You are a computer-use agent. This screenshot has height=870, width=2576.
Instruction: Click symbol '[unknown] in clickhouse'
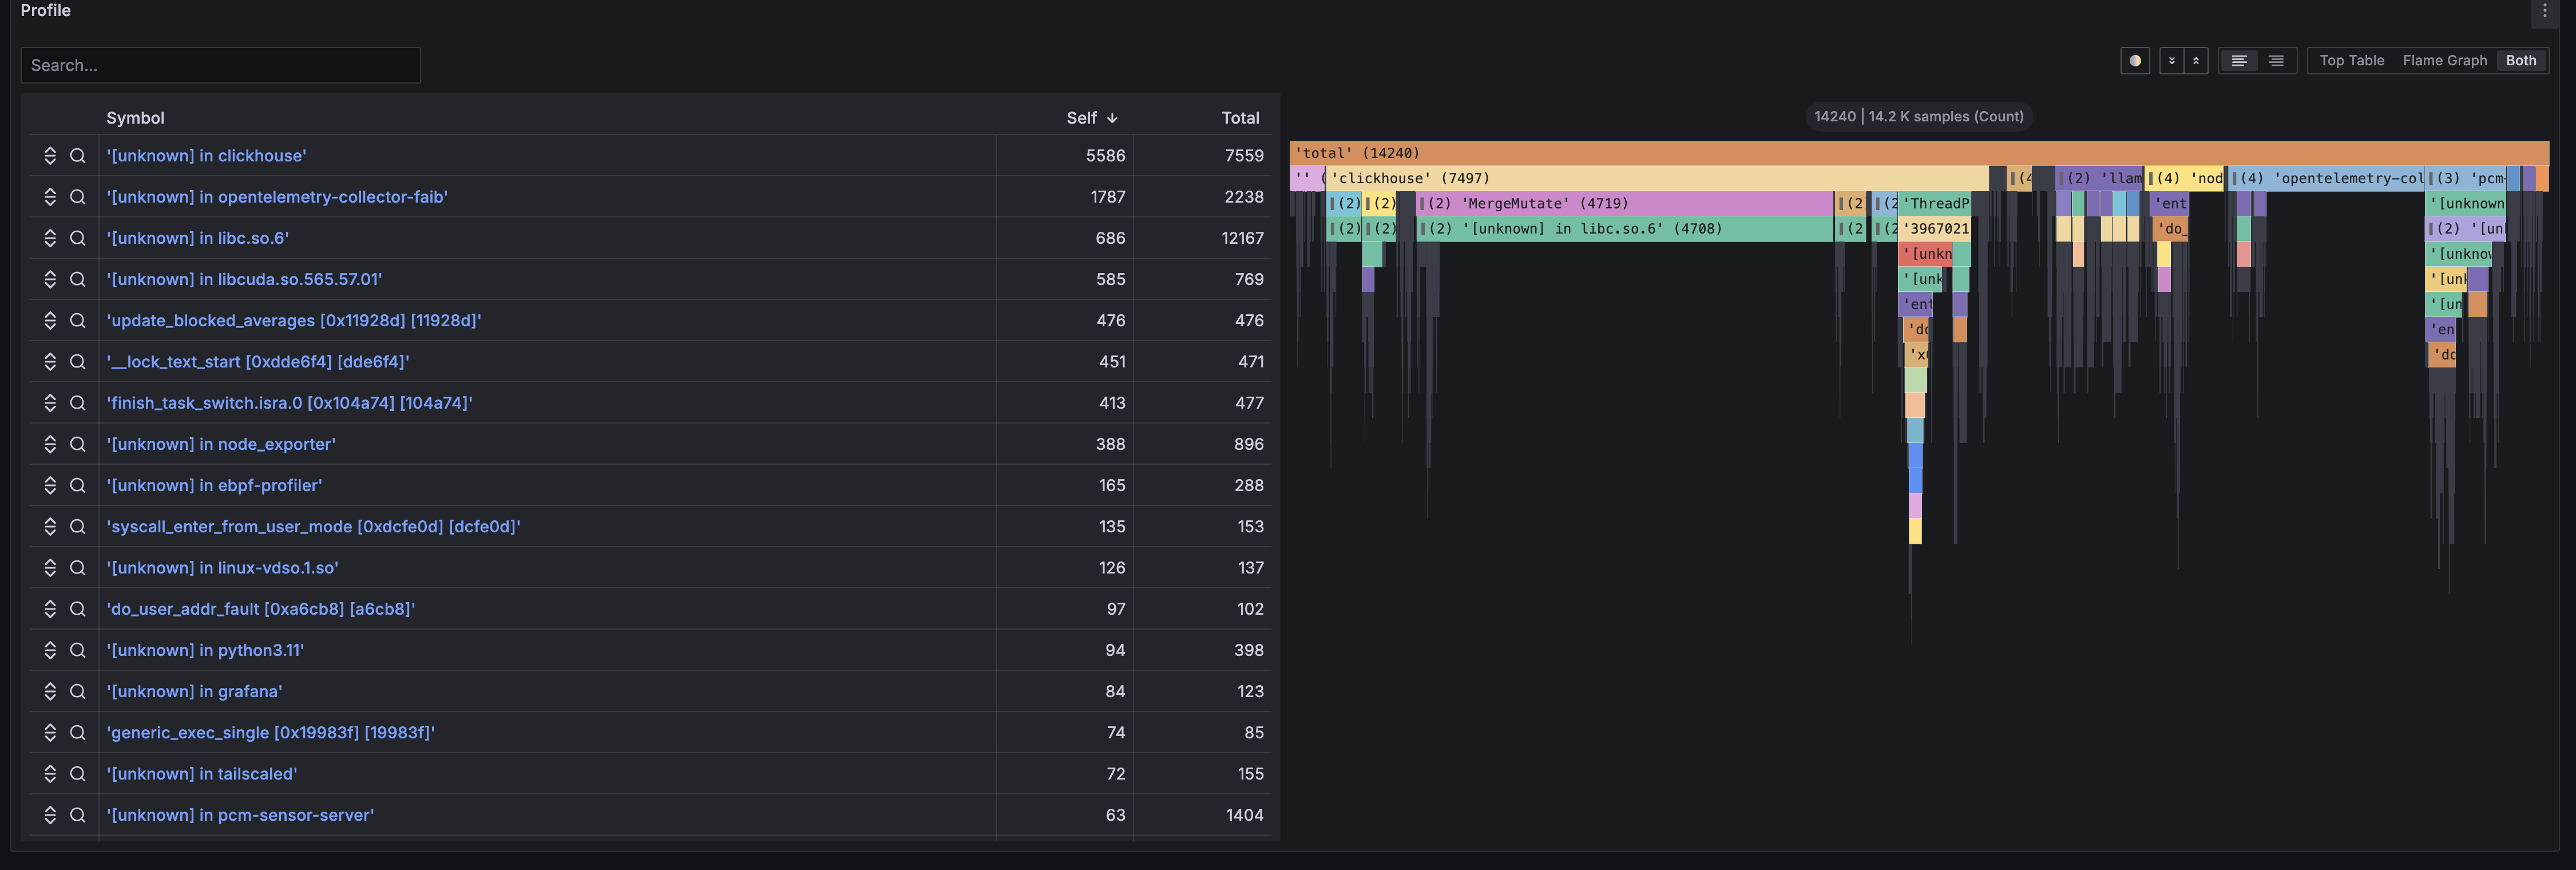(x=206, y=156)
